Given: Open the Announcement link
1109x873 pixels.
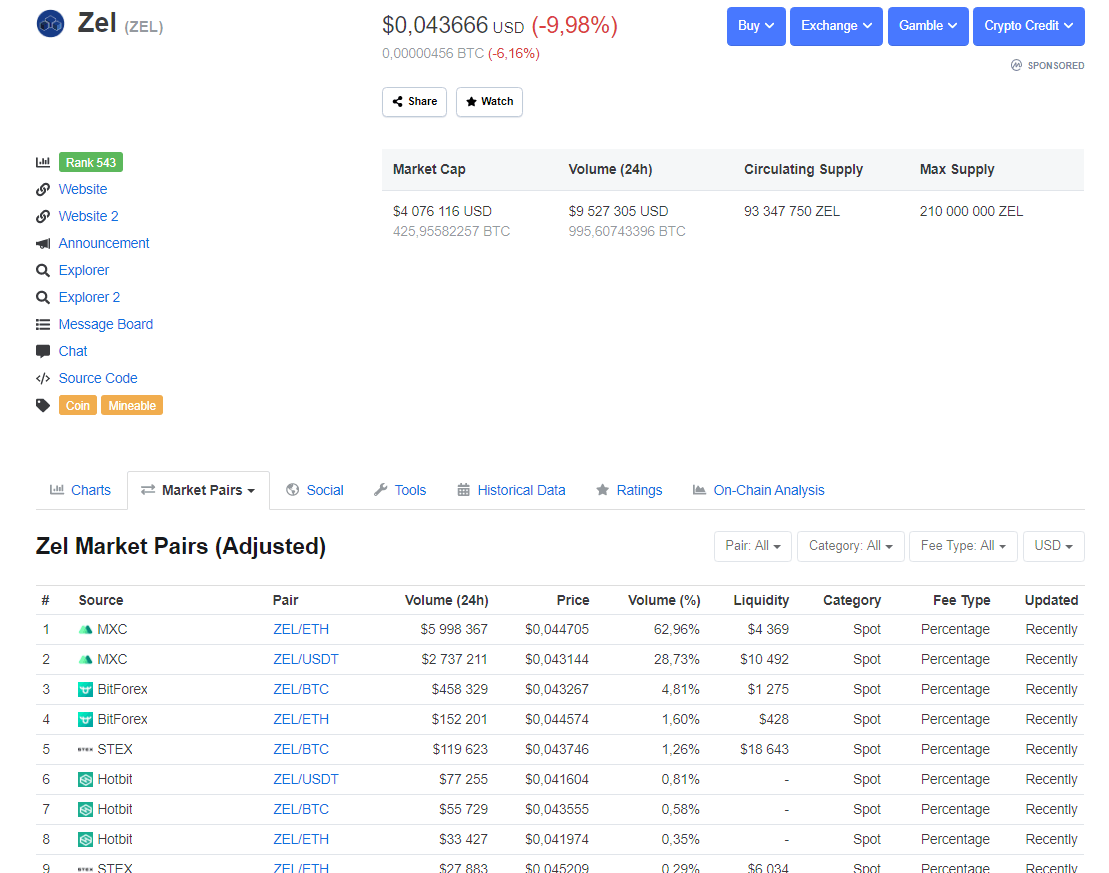Looking at the screenshot, I should pos(104,243).
